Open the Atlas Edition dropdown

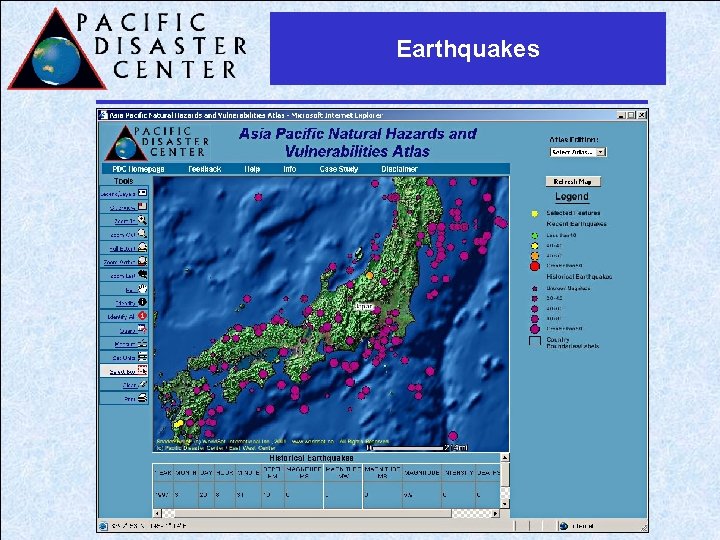click(x=578, y=152)
